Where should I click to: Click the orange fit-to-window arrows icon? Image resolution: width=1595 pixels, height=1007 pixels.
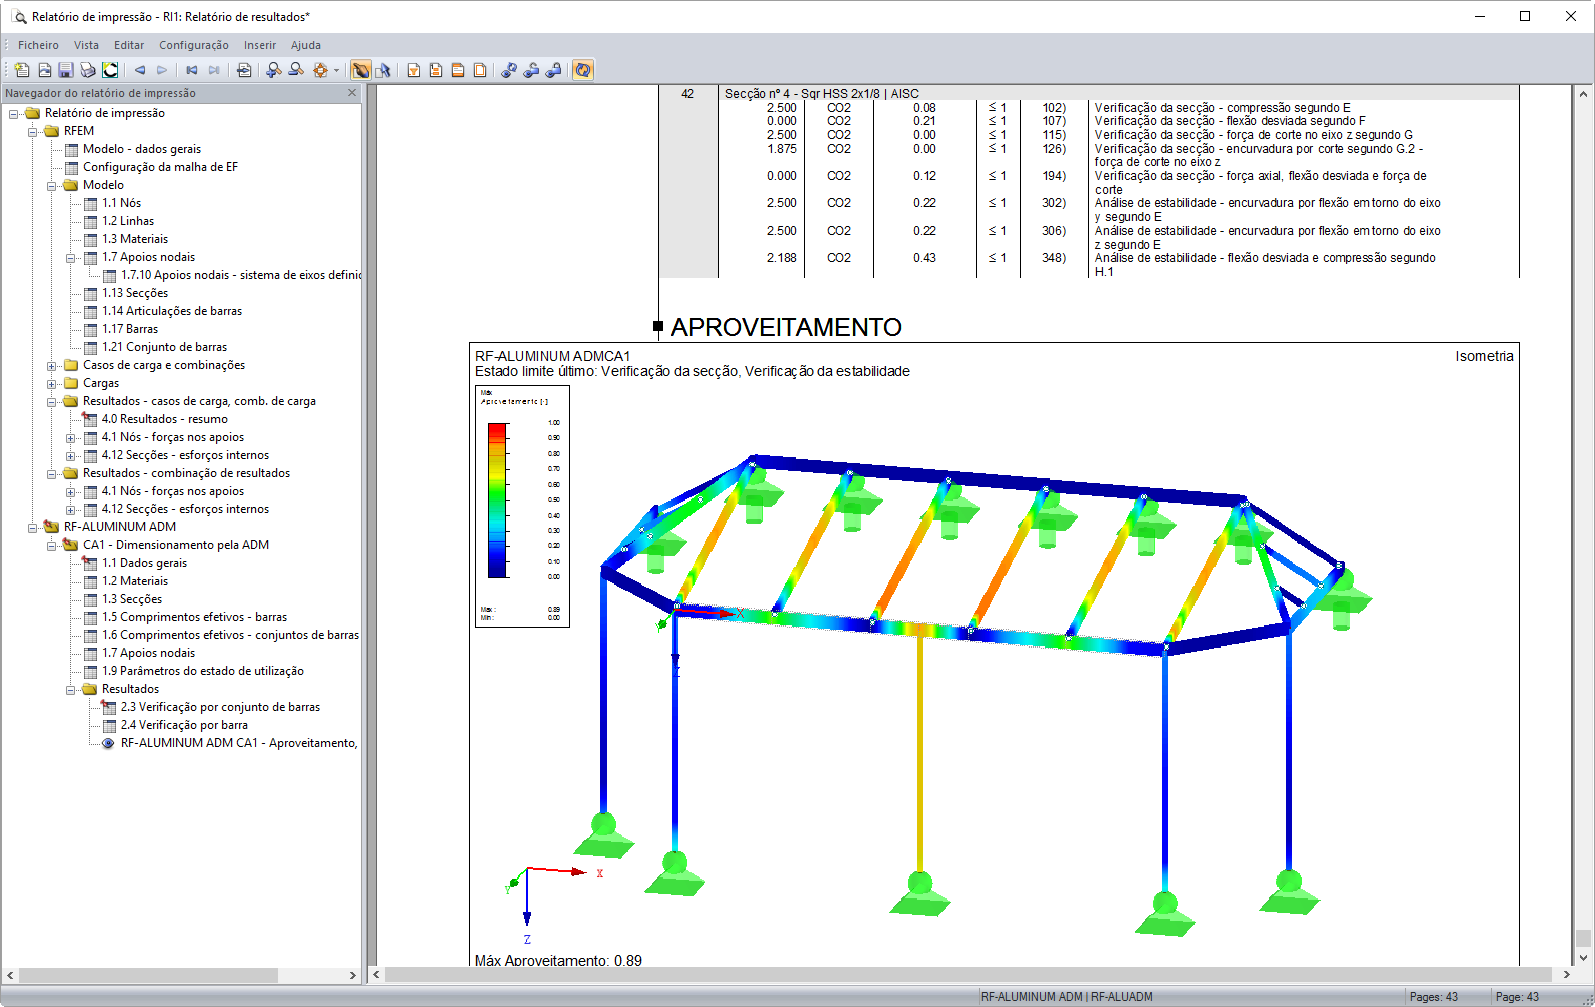tap(320, 70)
